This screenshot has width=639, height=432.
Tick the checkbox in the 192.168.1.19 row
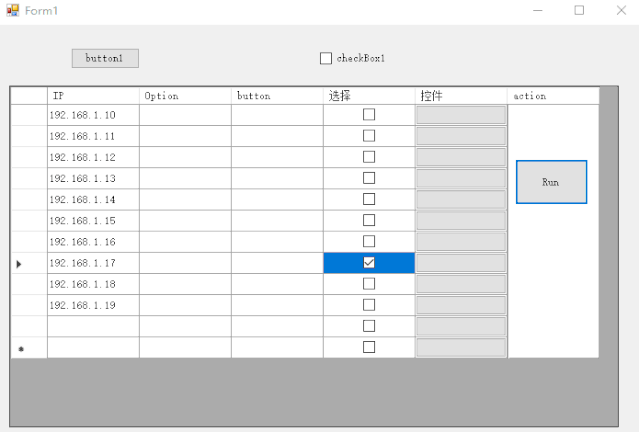(369, 305)
